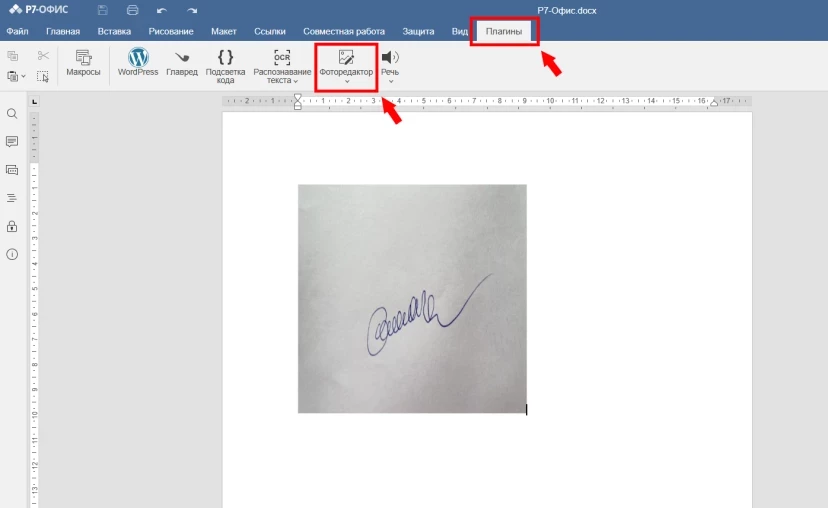Click the undo arrow in title bar
The height and width of the screenshot is (508, 828).
point(161,10)
